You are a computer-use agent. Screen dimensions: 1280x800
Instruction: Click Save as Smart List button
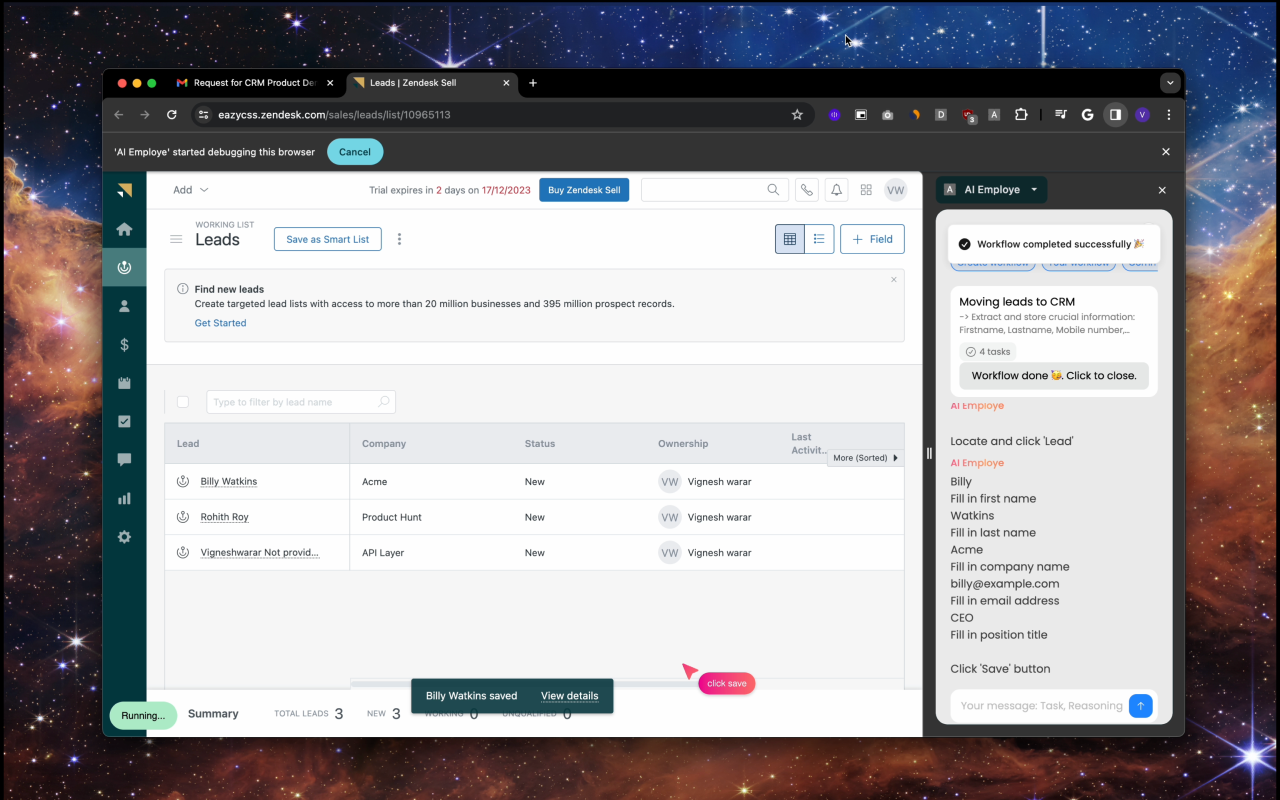tap(328, 239)
